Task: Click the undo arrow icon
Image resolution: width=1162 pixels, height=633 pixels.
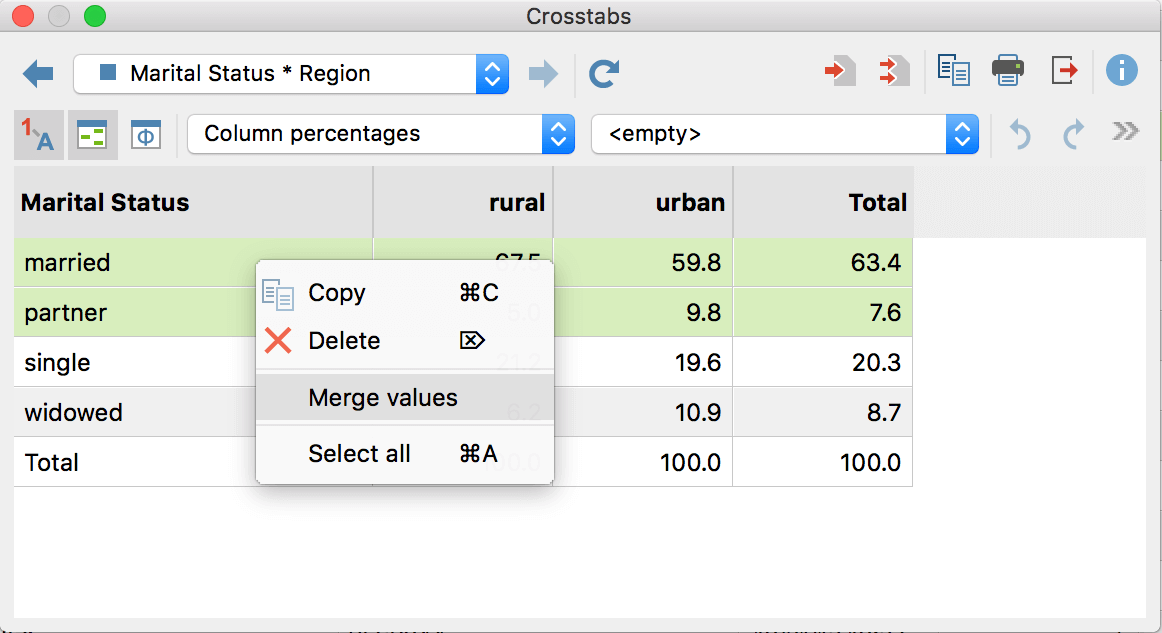Action: pyautogui.click(x=1020, y=135)
